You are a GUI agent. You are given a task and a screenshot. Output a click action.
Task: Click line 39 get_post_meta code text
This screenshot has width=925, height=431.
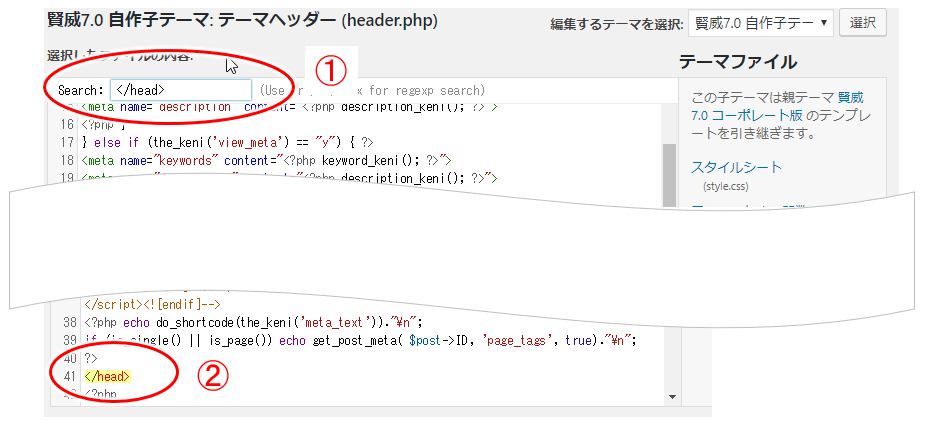360,341
